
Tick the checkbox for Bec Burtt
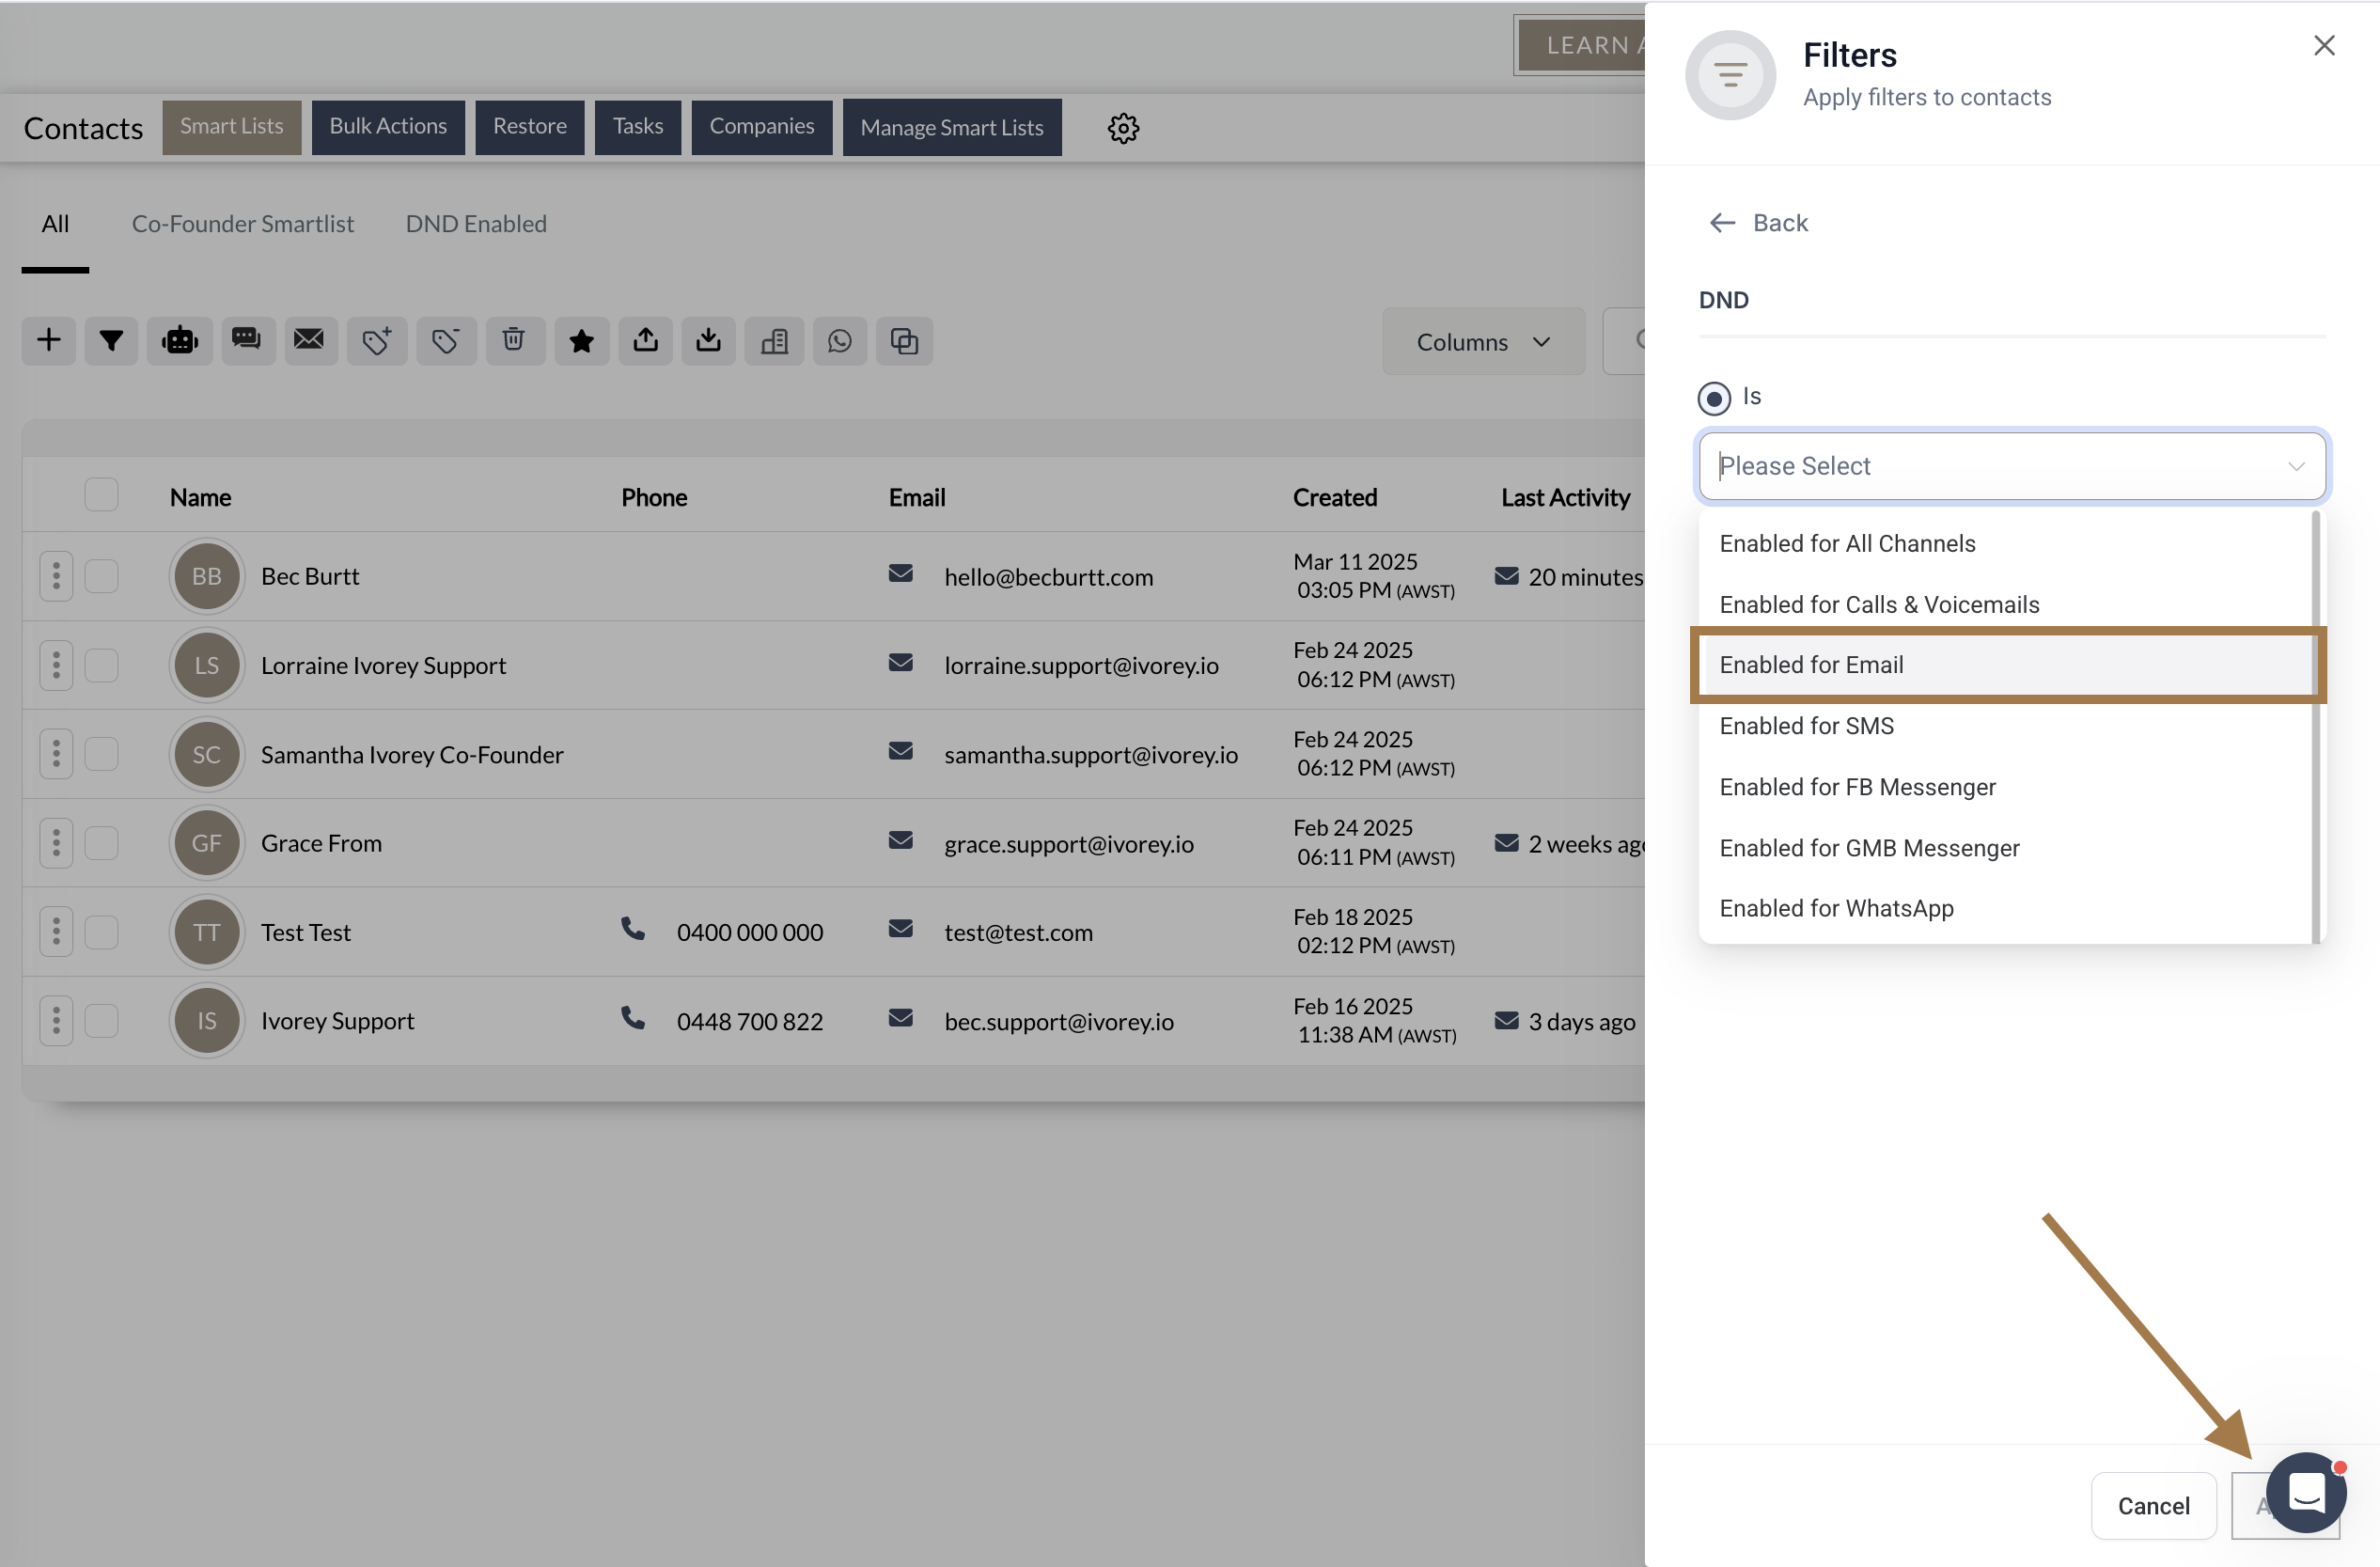pyautogui.click(x=101, y=576)
